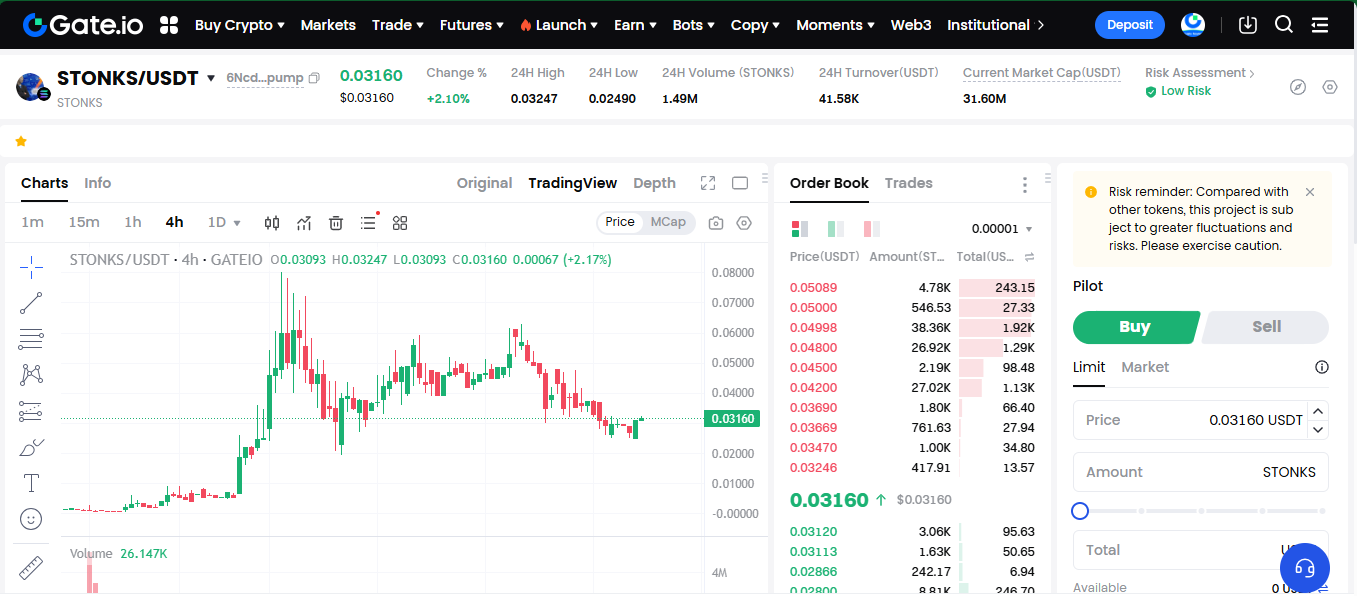
Task: Increase price with the up stepper arrow
Action: click(1318, 411)
